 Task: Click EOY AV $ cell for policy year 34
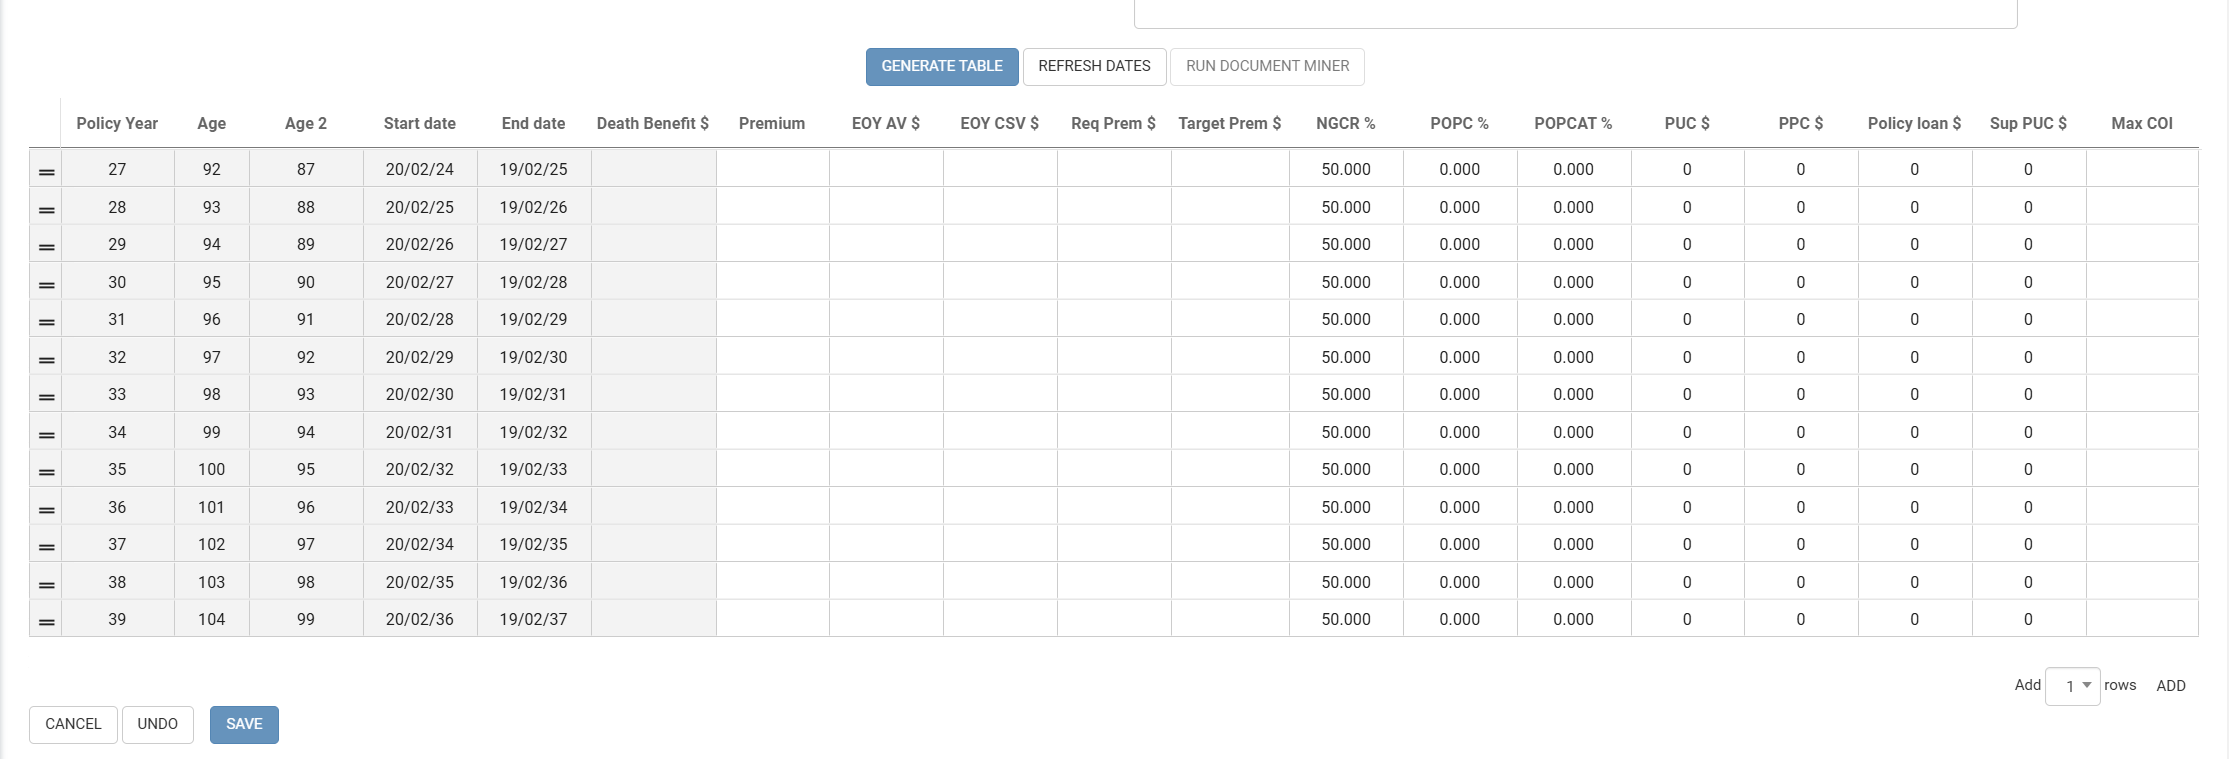click(885, 432)
